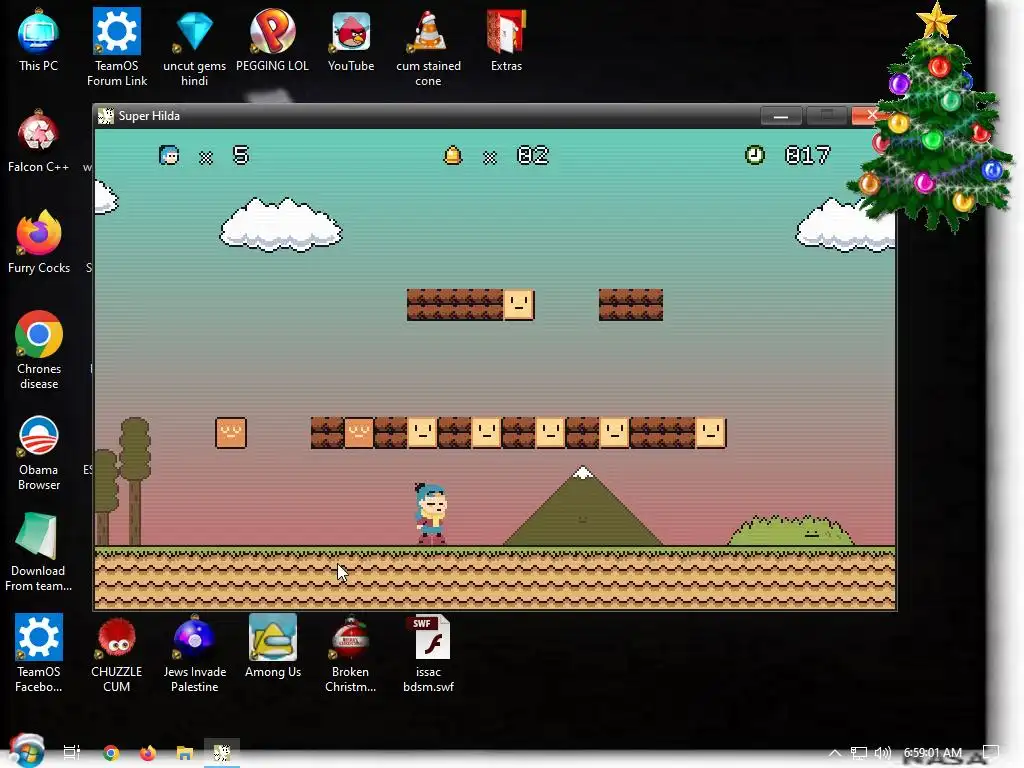Screen dimensions: 1024x768
Task: Click the bell counter icon in HUD
Action: tap(453, 155)
